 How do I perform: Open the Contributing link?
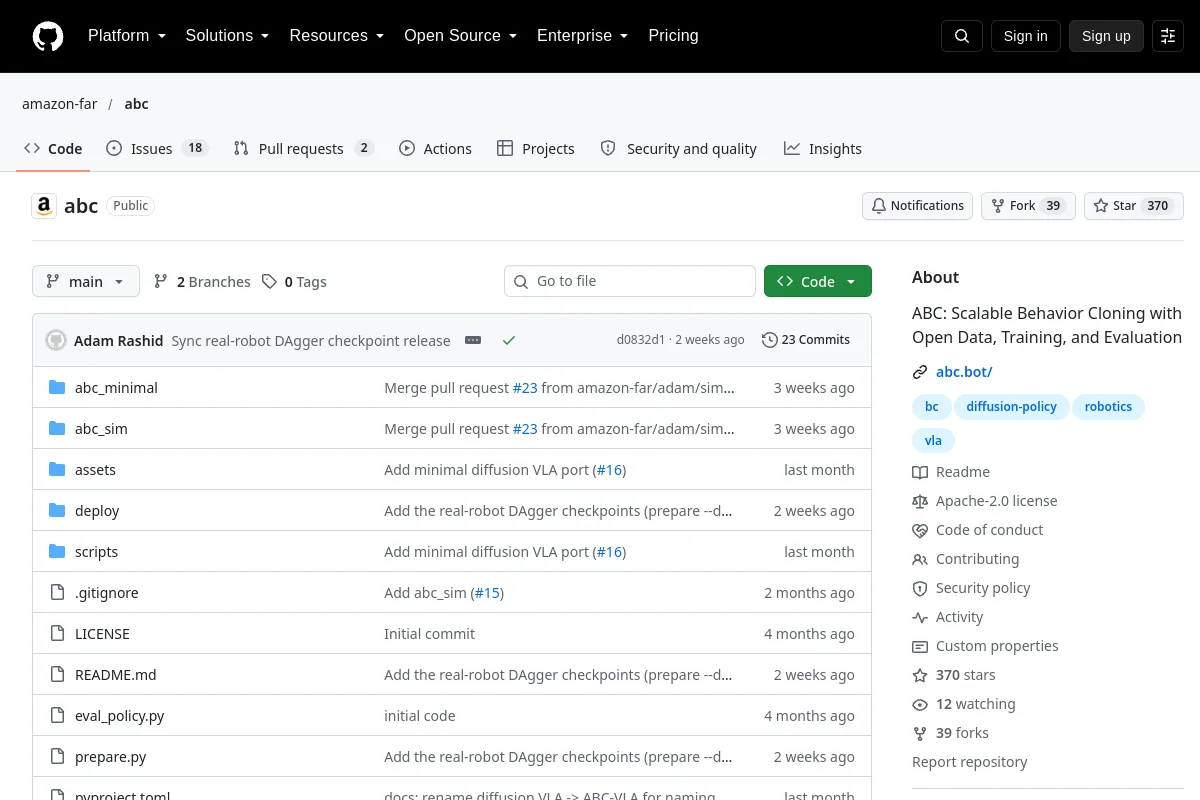point(966,559)
